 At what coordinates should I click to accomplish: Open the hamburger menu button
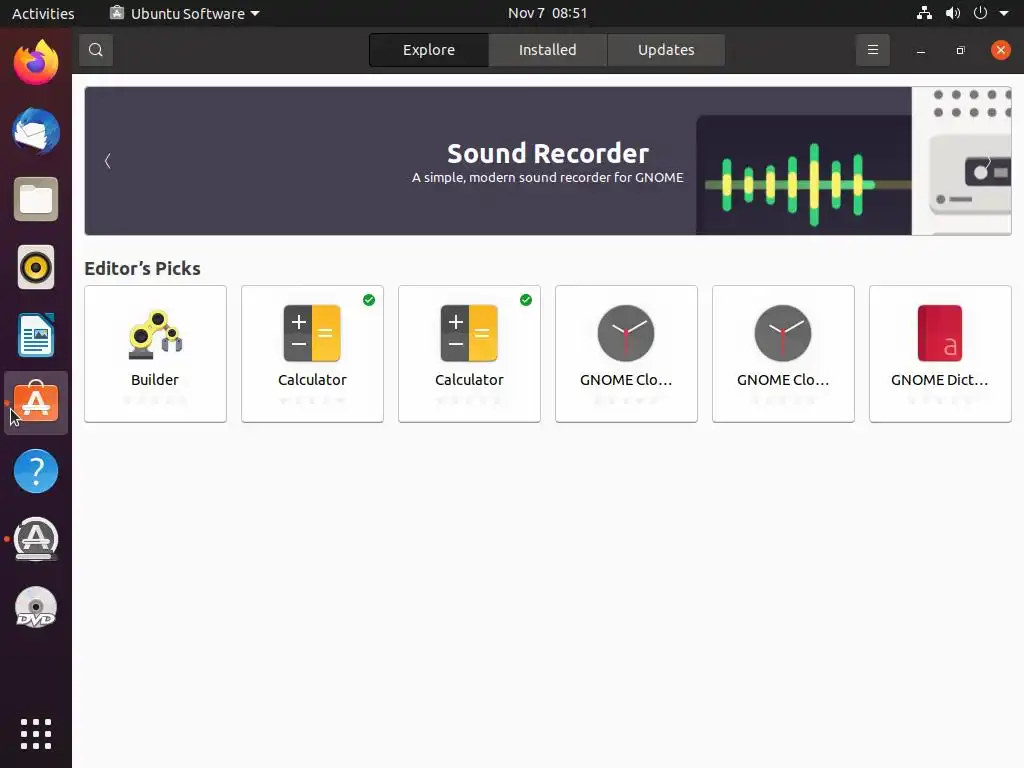(872, 50)
